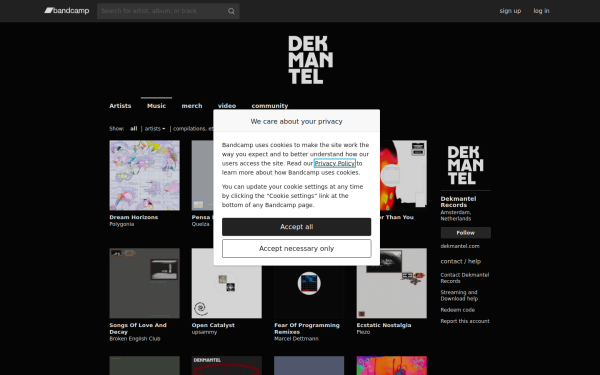Screen dimensions: 600x375
Task: Open the merch tab
Action: [192, 106]
